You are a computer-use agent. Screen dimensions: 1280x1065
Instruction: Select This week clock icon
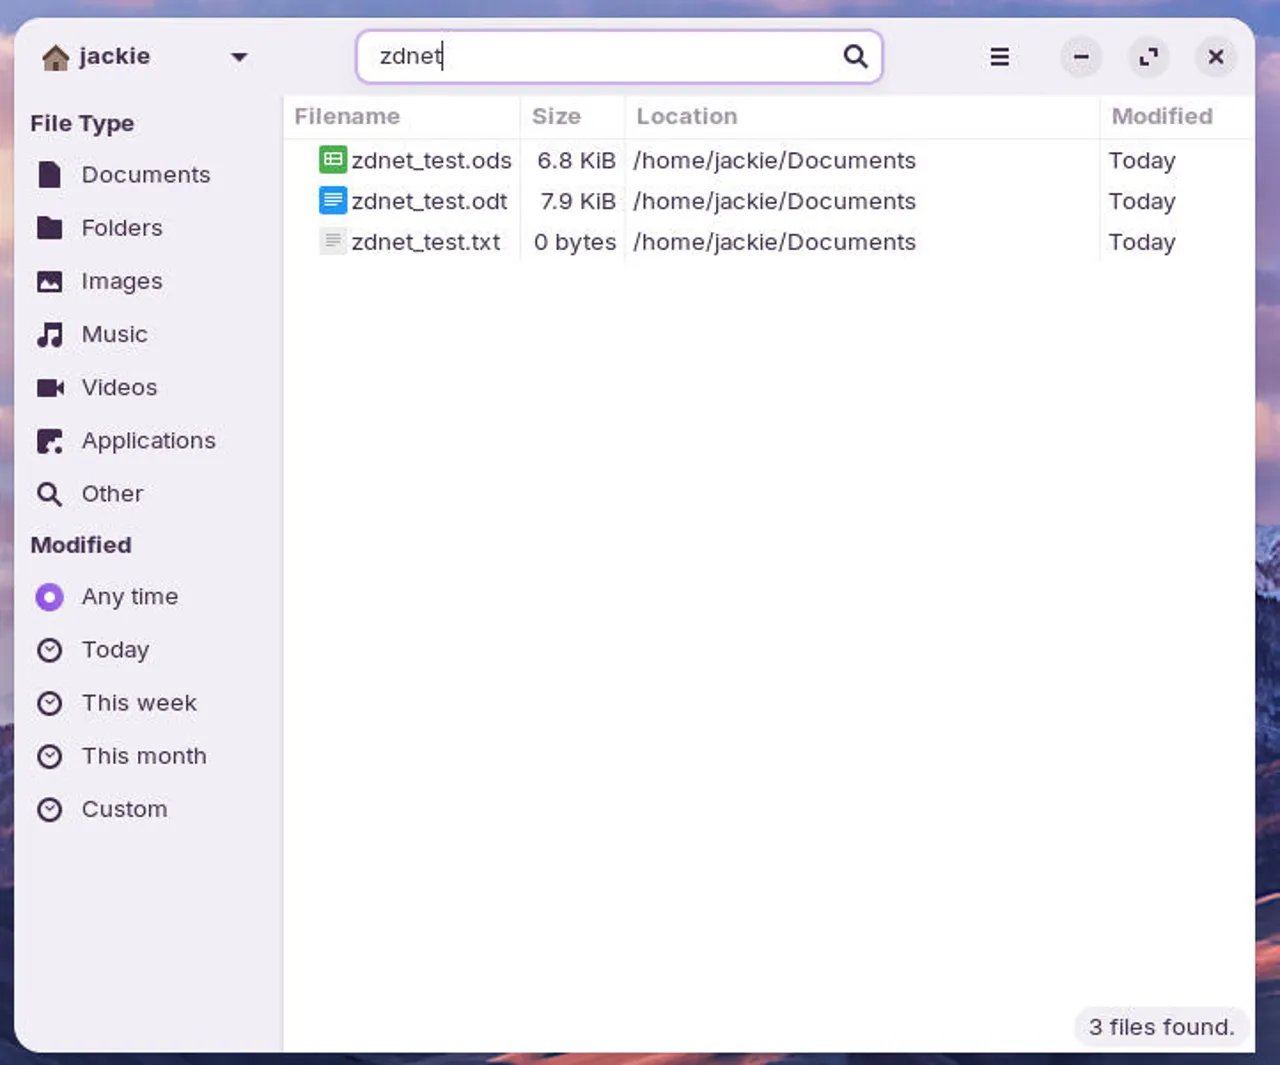pyautogui.click(x=49, y=703)
